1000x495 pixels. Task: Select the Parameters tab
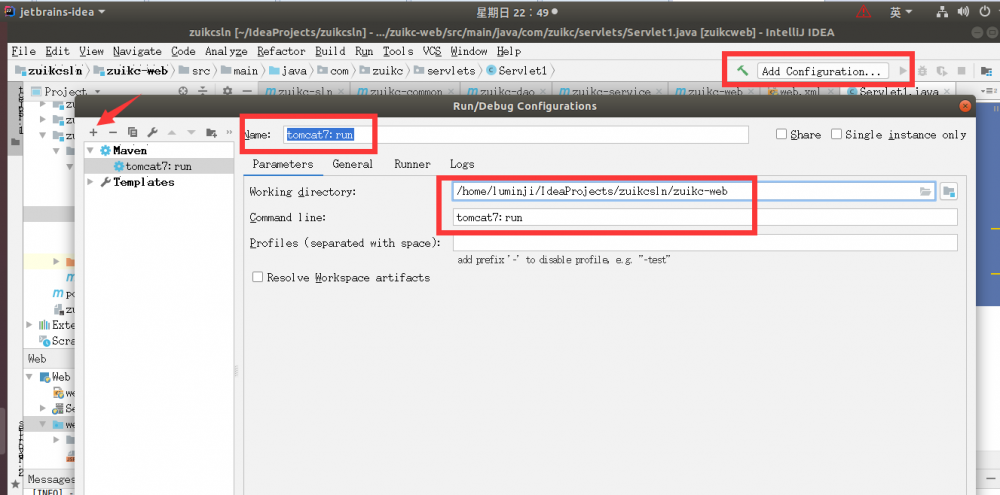(283, 164)
